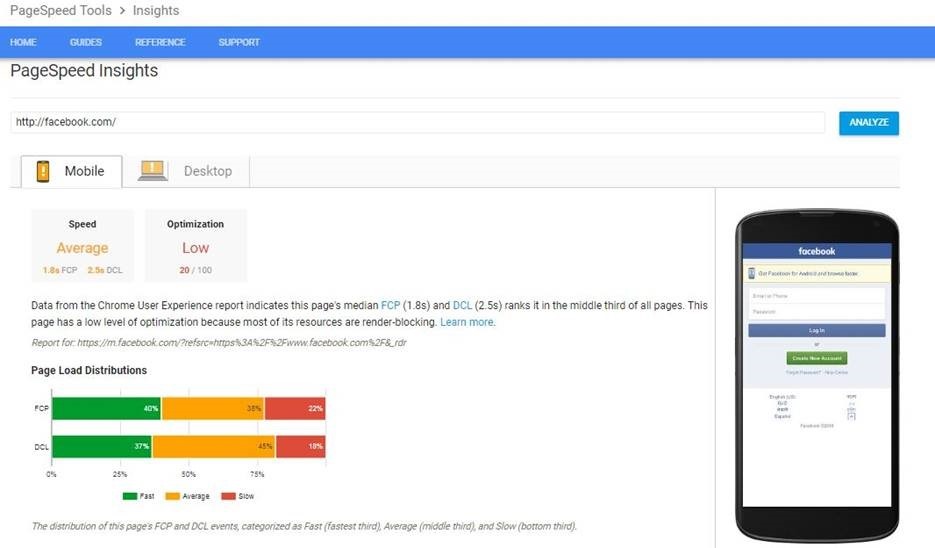Image resolution: width=935 pixels, height=548 pixels.
Task: Click the mobile phone icon on Mobile tab
Action: click(43, 171)
